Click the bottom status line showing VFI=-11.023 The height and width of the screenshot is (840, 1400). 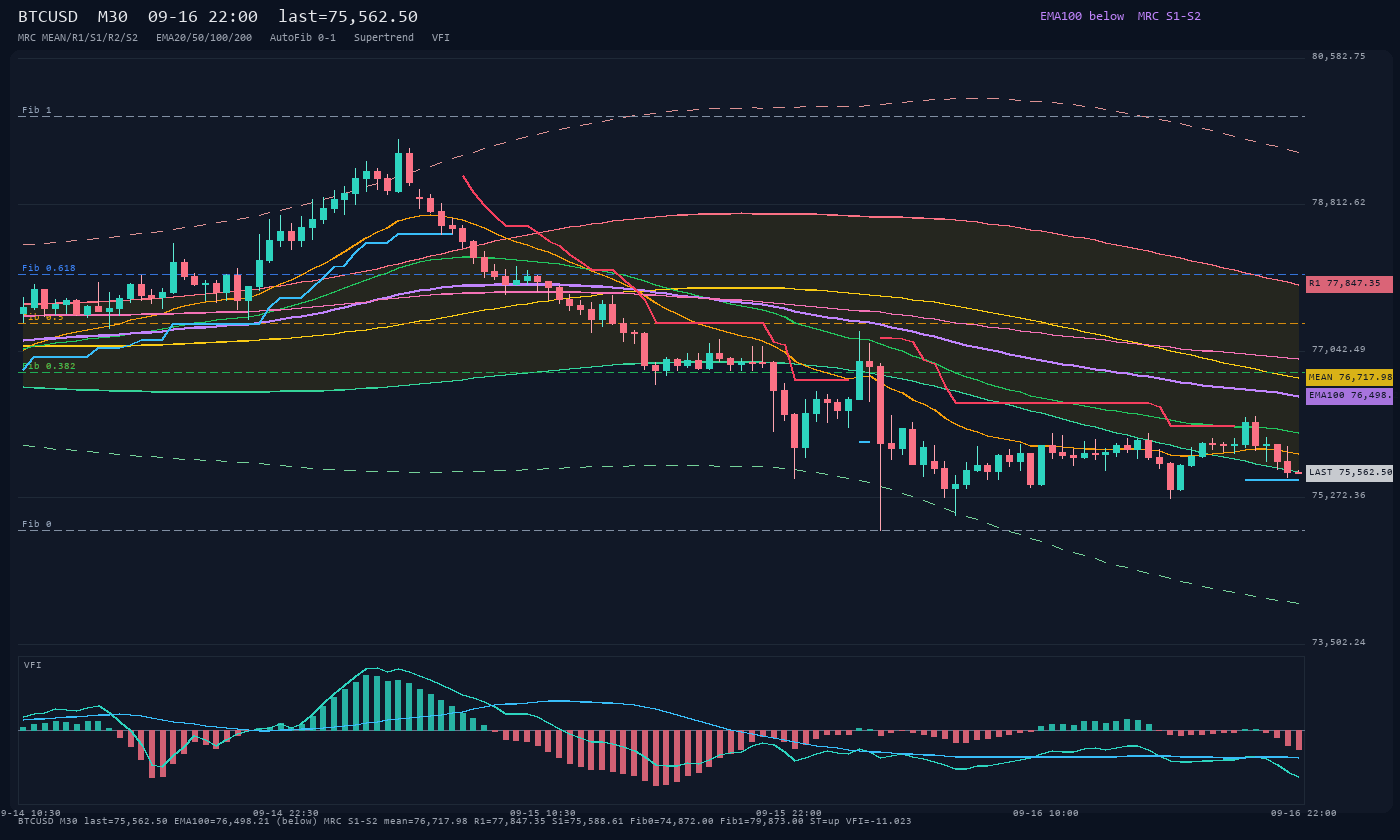coord(465,821)
